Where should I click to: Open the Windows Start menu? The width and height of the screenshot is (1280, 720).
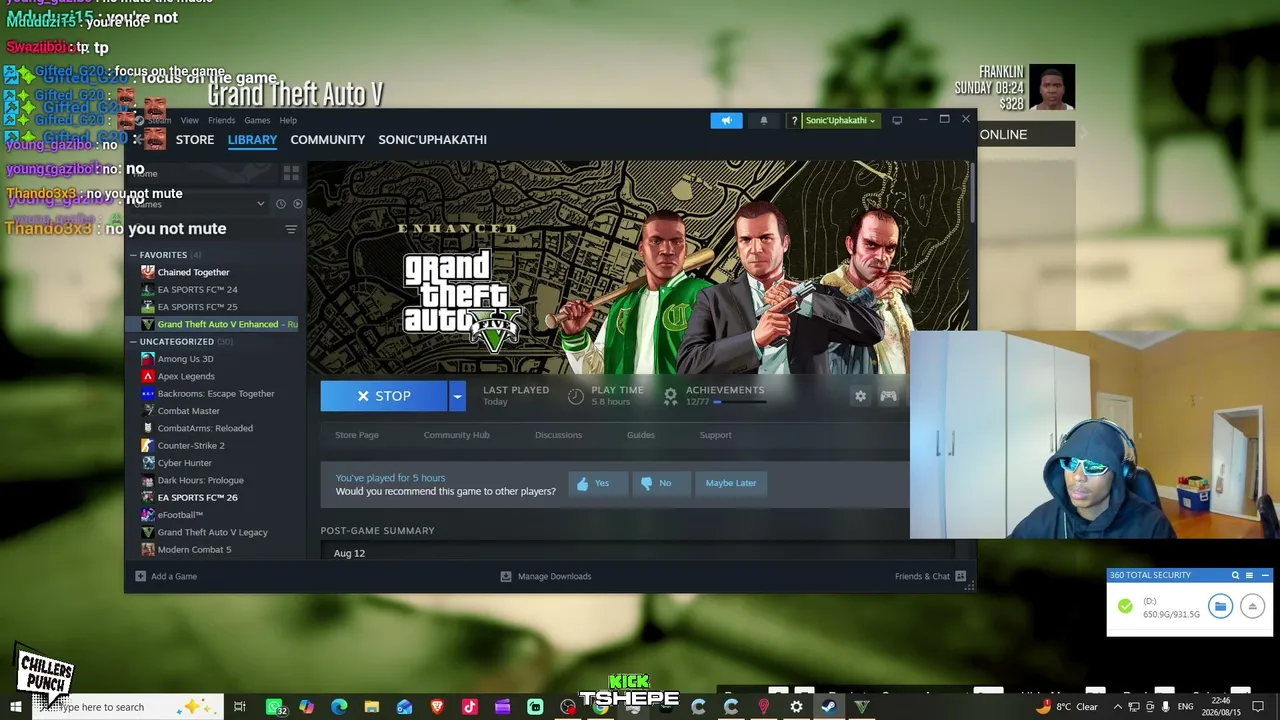tap(16, 707)
